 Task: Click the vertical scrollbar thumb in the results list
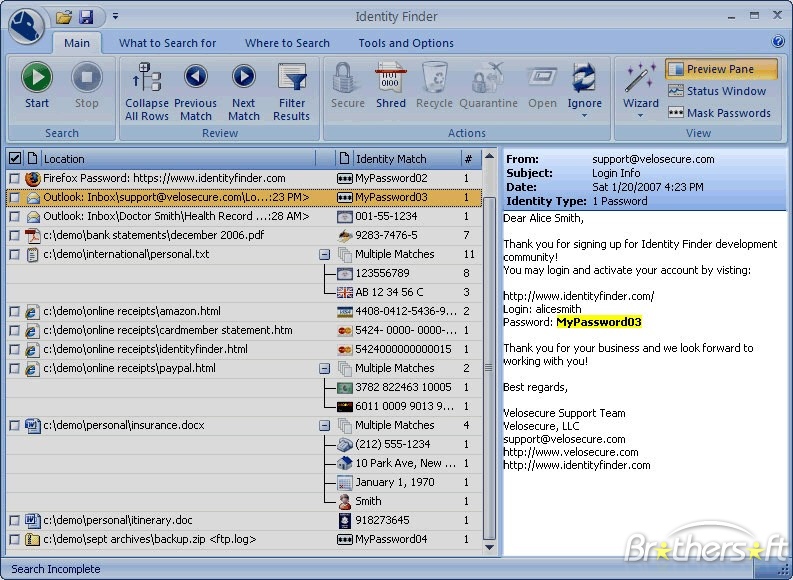coord(489,368)
